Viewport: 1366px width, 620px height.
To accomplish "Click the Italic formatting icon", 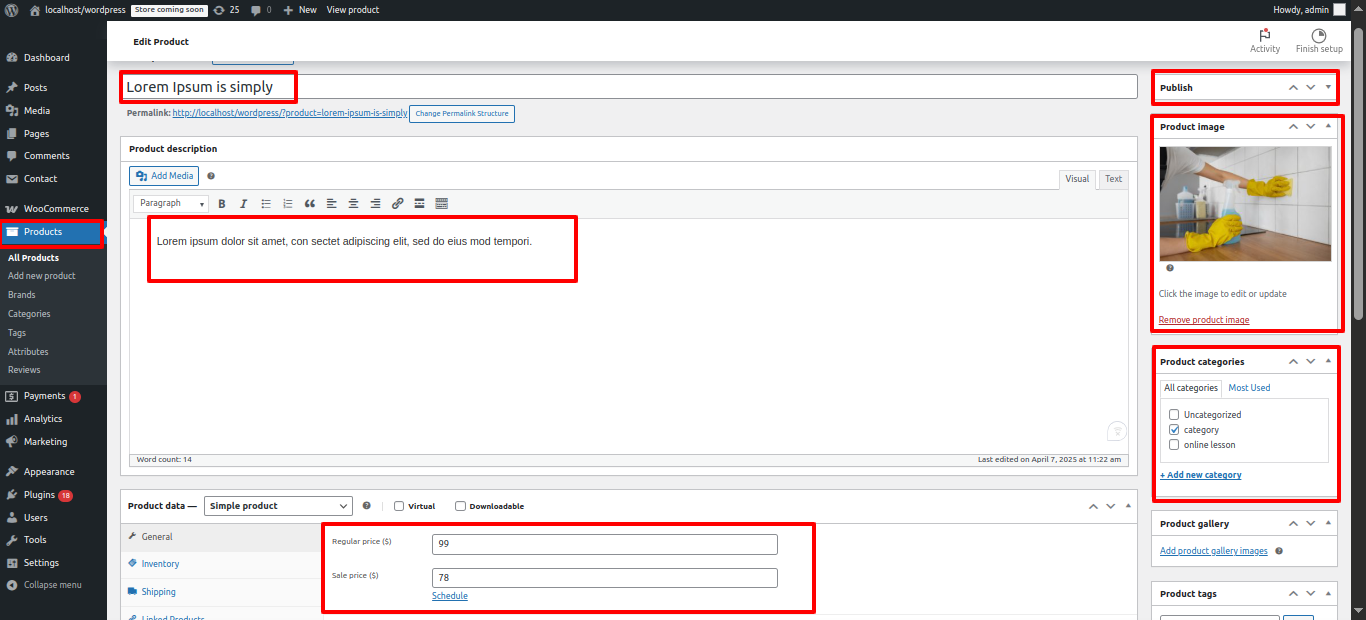I will (x=243, y=204).
